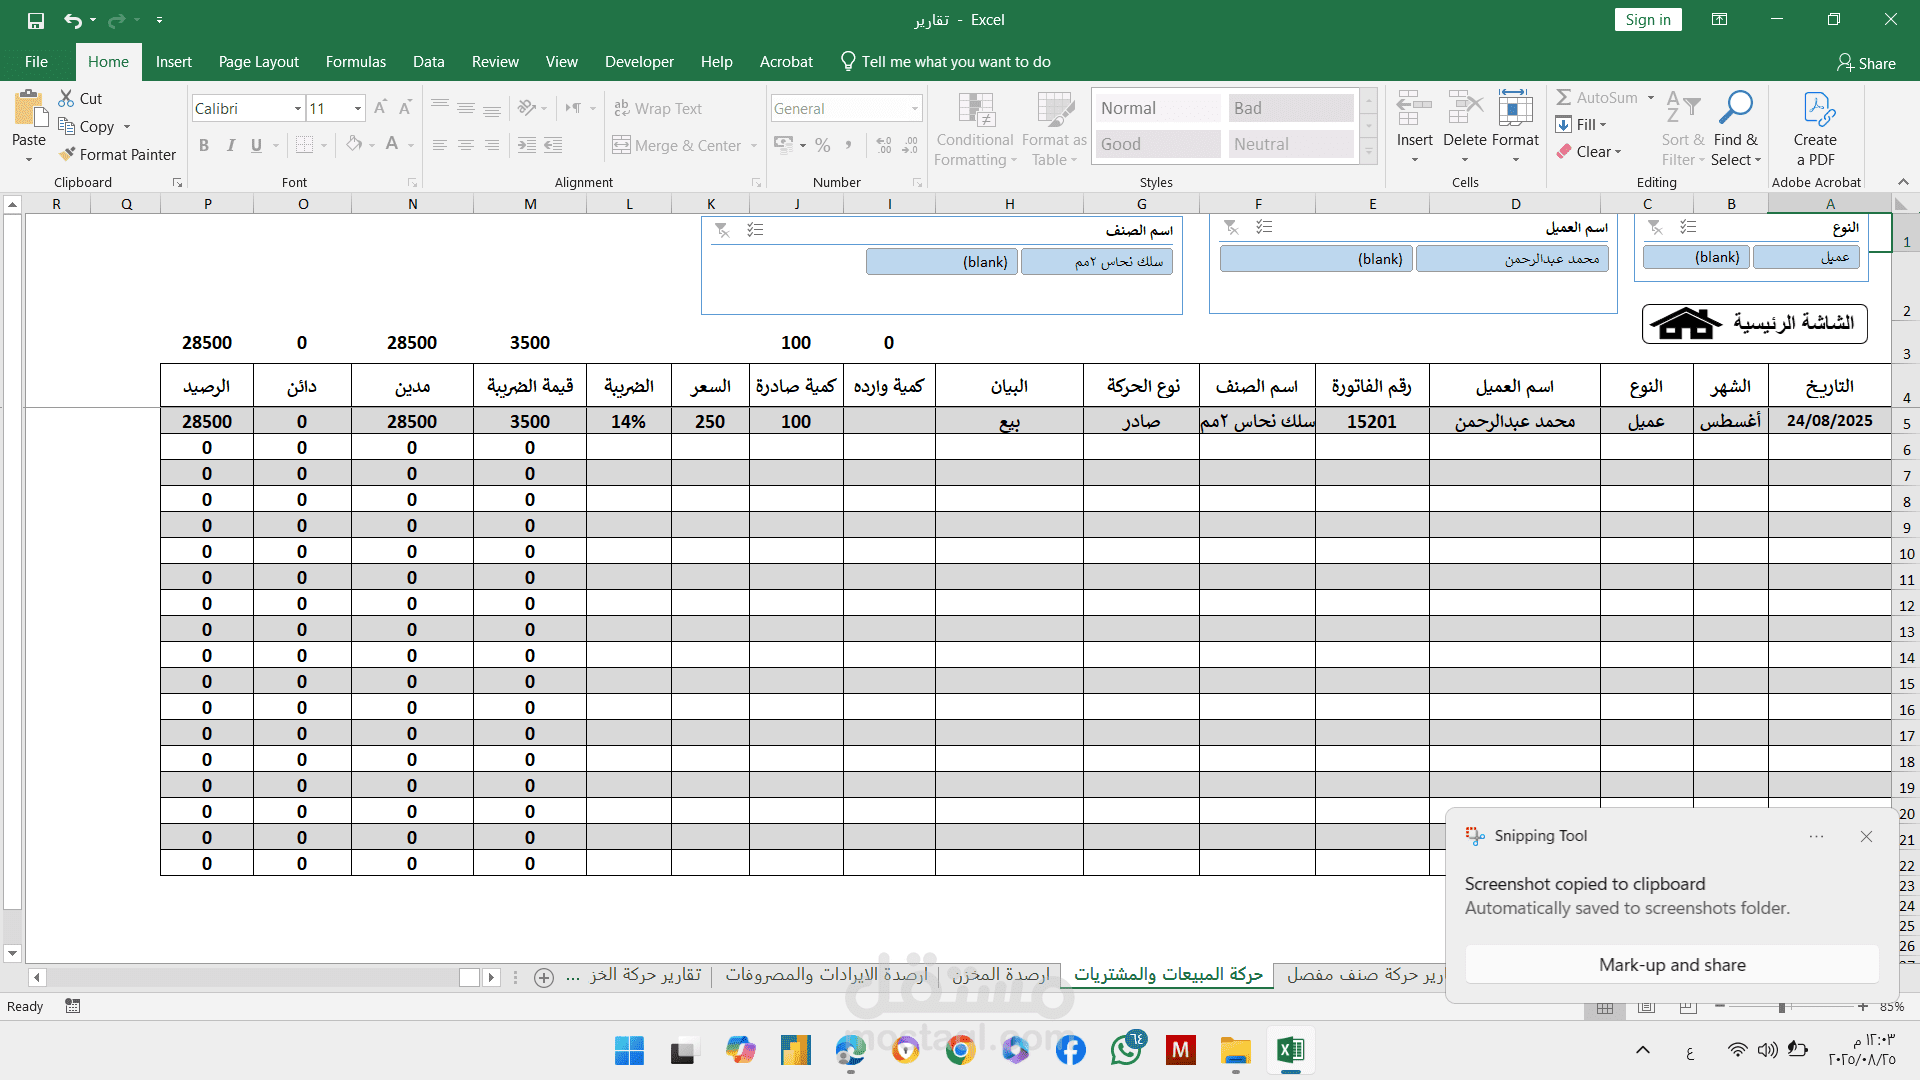Click the Sign in button
1920x1080 pixels.
[x=1647, y=20]
